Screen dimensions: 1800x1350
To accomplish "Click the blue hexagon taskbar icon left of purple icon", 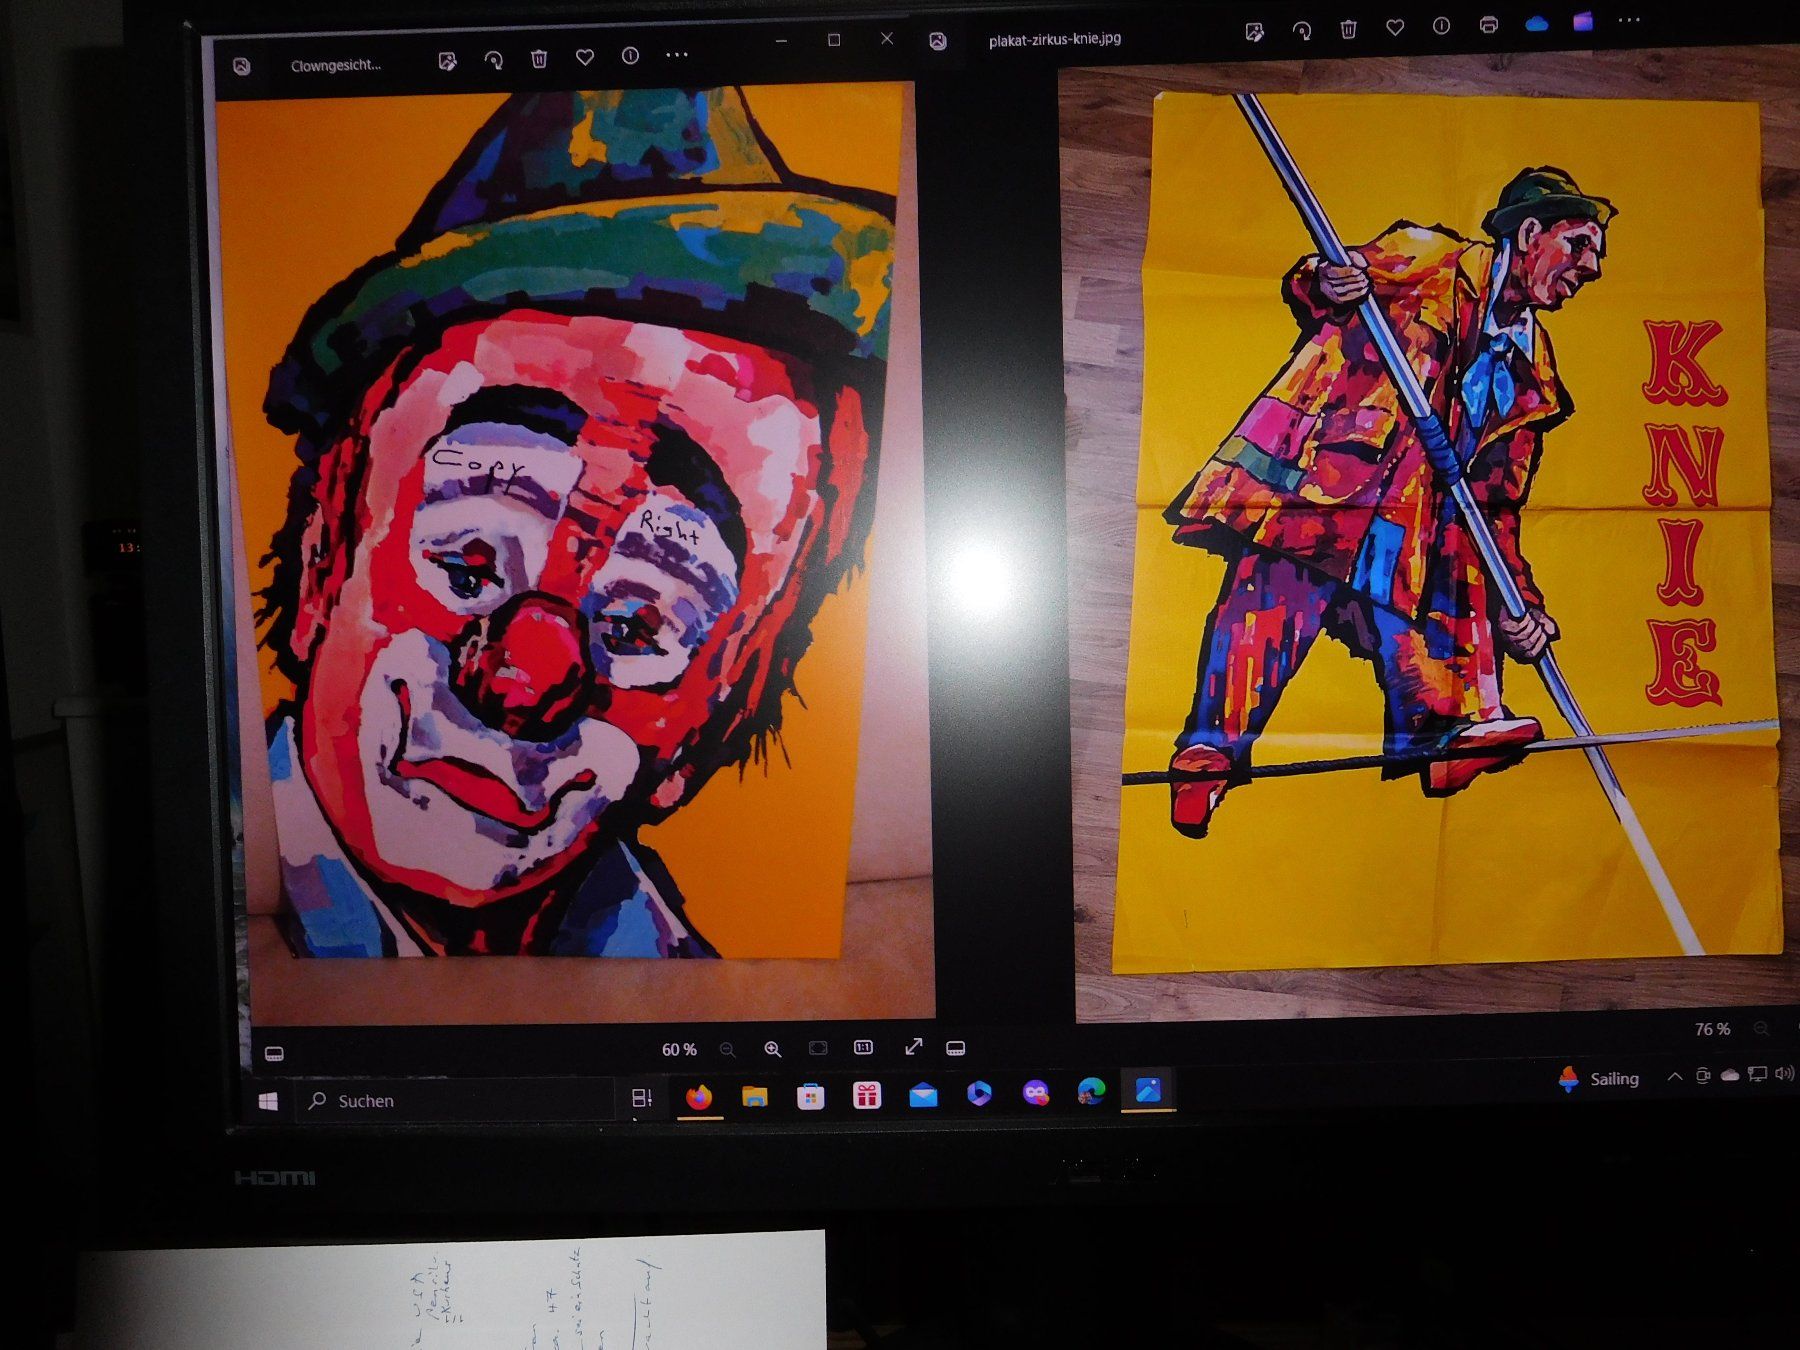I will pyautogui.click(x=979, y=1094).
